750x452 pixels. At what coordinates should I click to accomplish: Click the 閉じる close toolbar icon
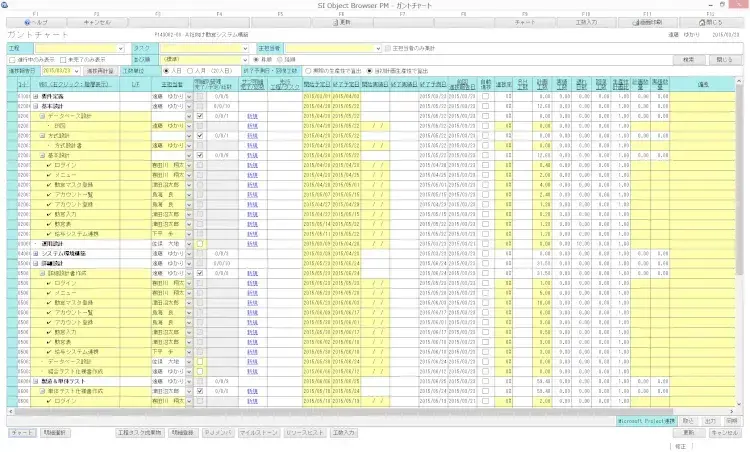(712, 20)
